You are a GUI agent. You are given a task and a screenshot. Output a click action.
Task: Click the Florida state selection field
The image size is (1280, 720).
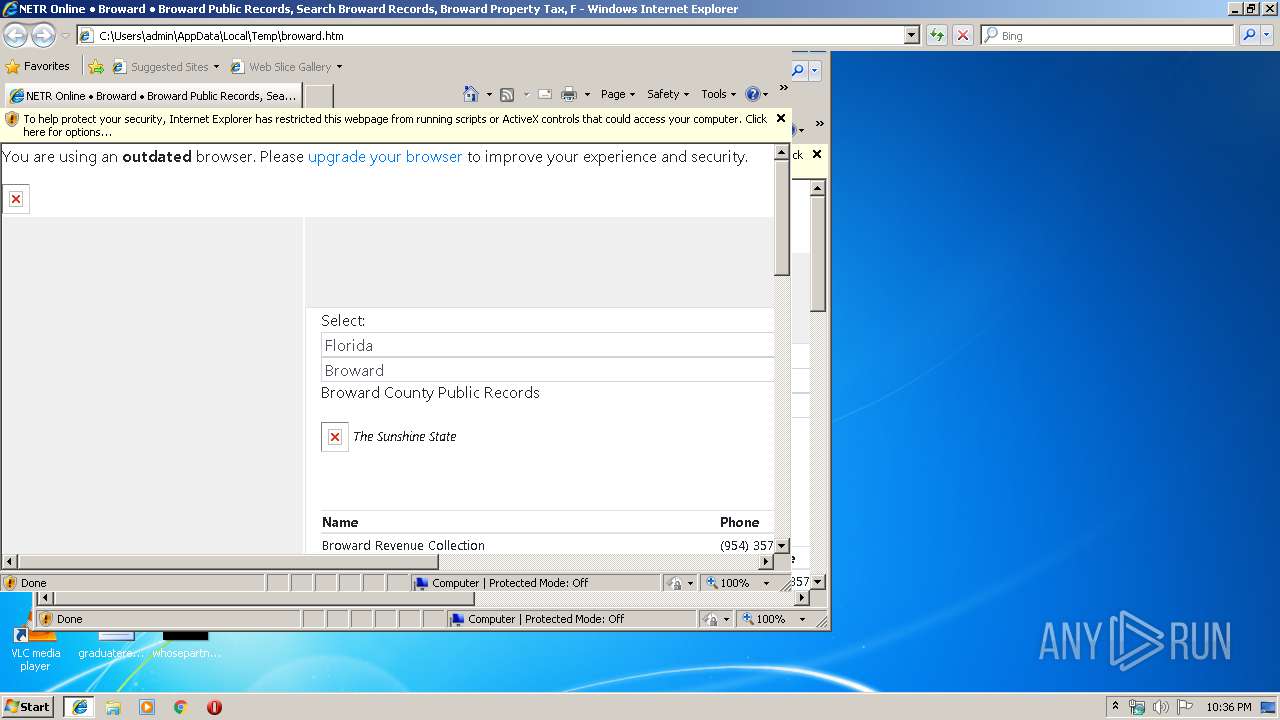click(547, 345)
